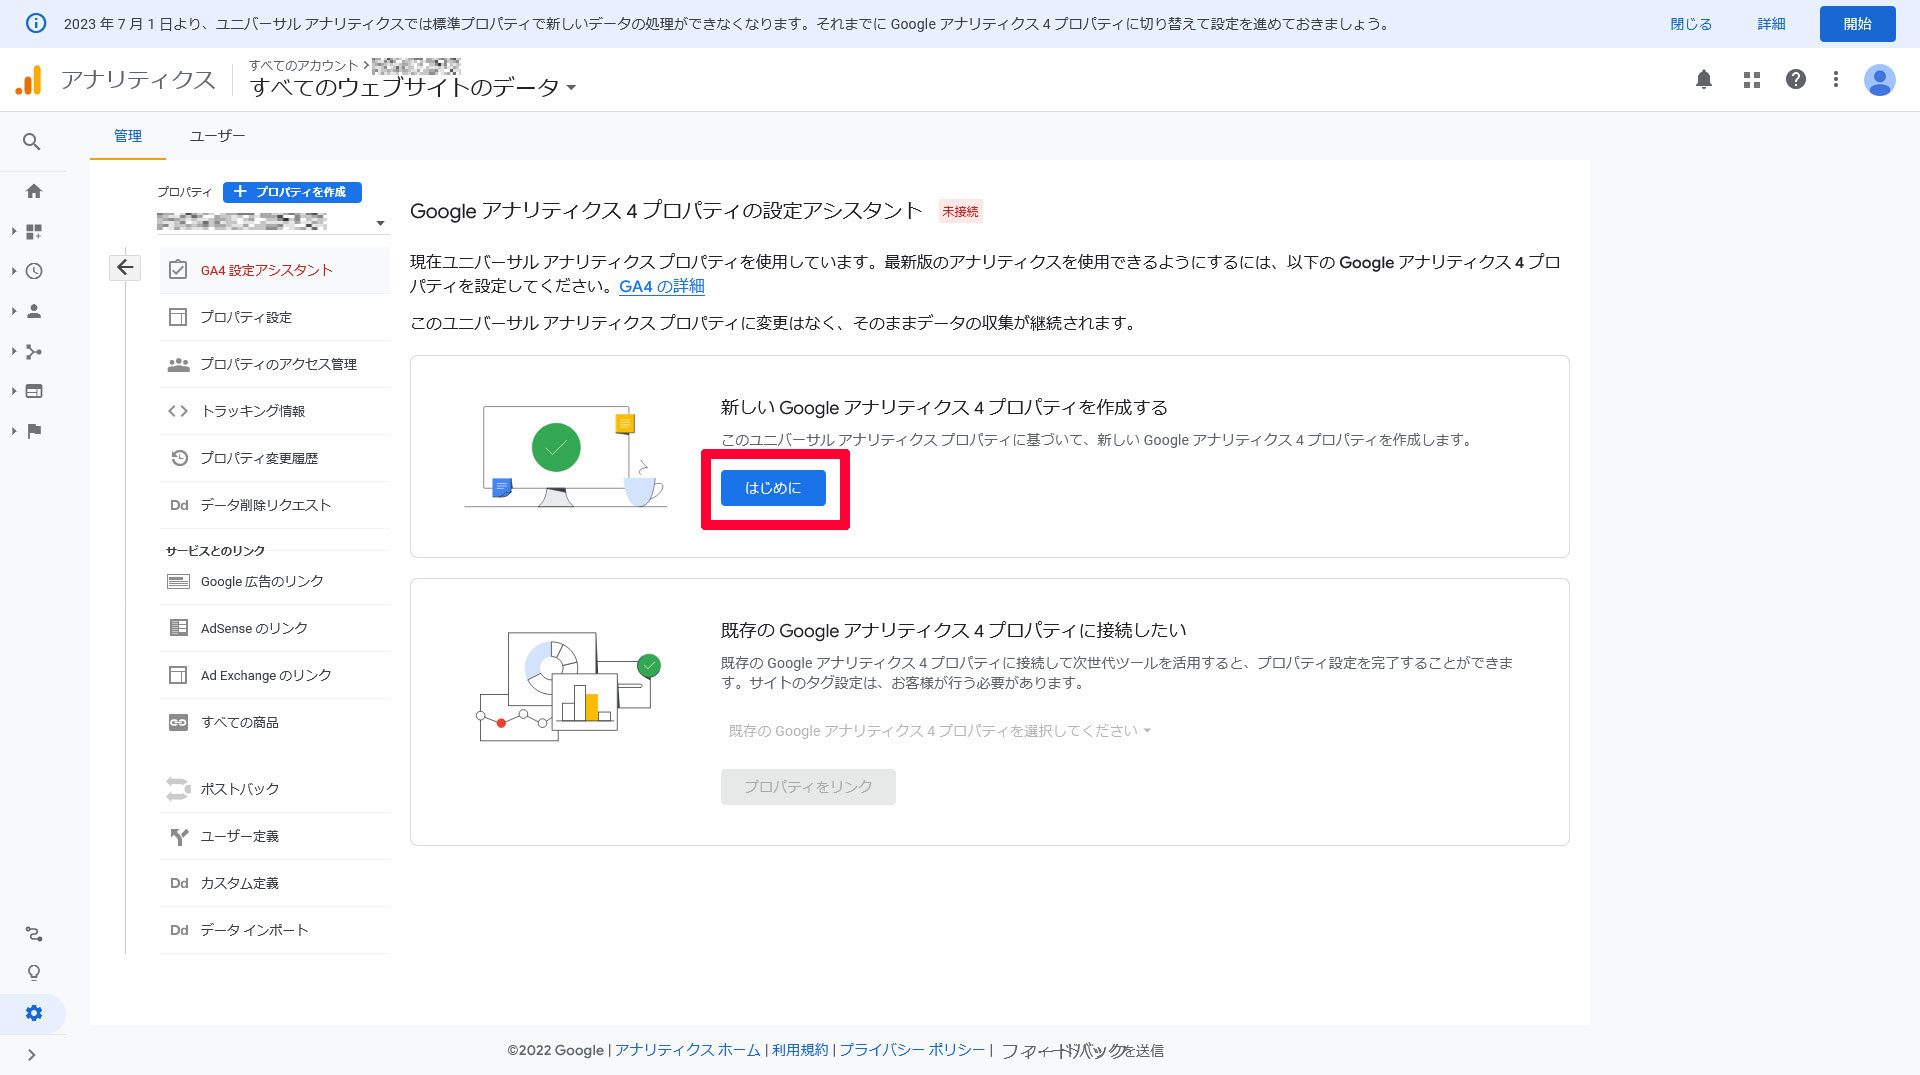This screenshot has width=1920, height=1075.
Task: Click the はじめに button
Action: point(773,488)
